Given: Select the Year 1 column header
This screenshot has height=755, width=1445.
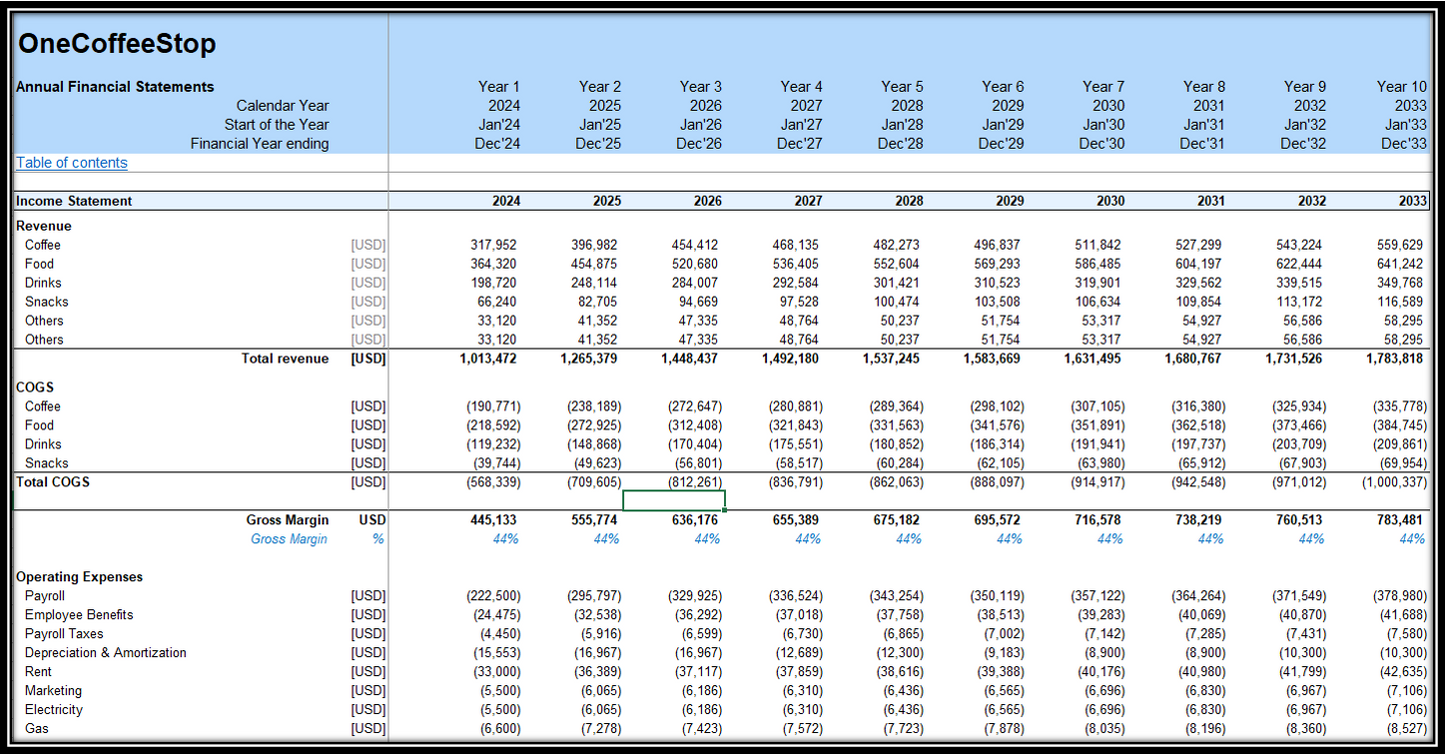Looking at the screenshot, I should (x=499, y=87).
